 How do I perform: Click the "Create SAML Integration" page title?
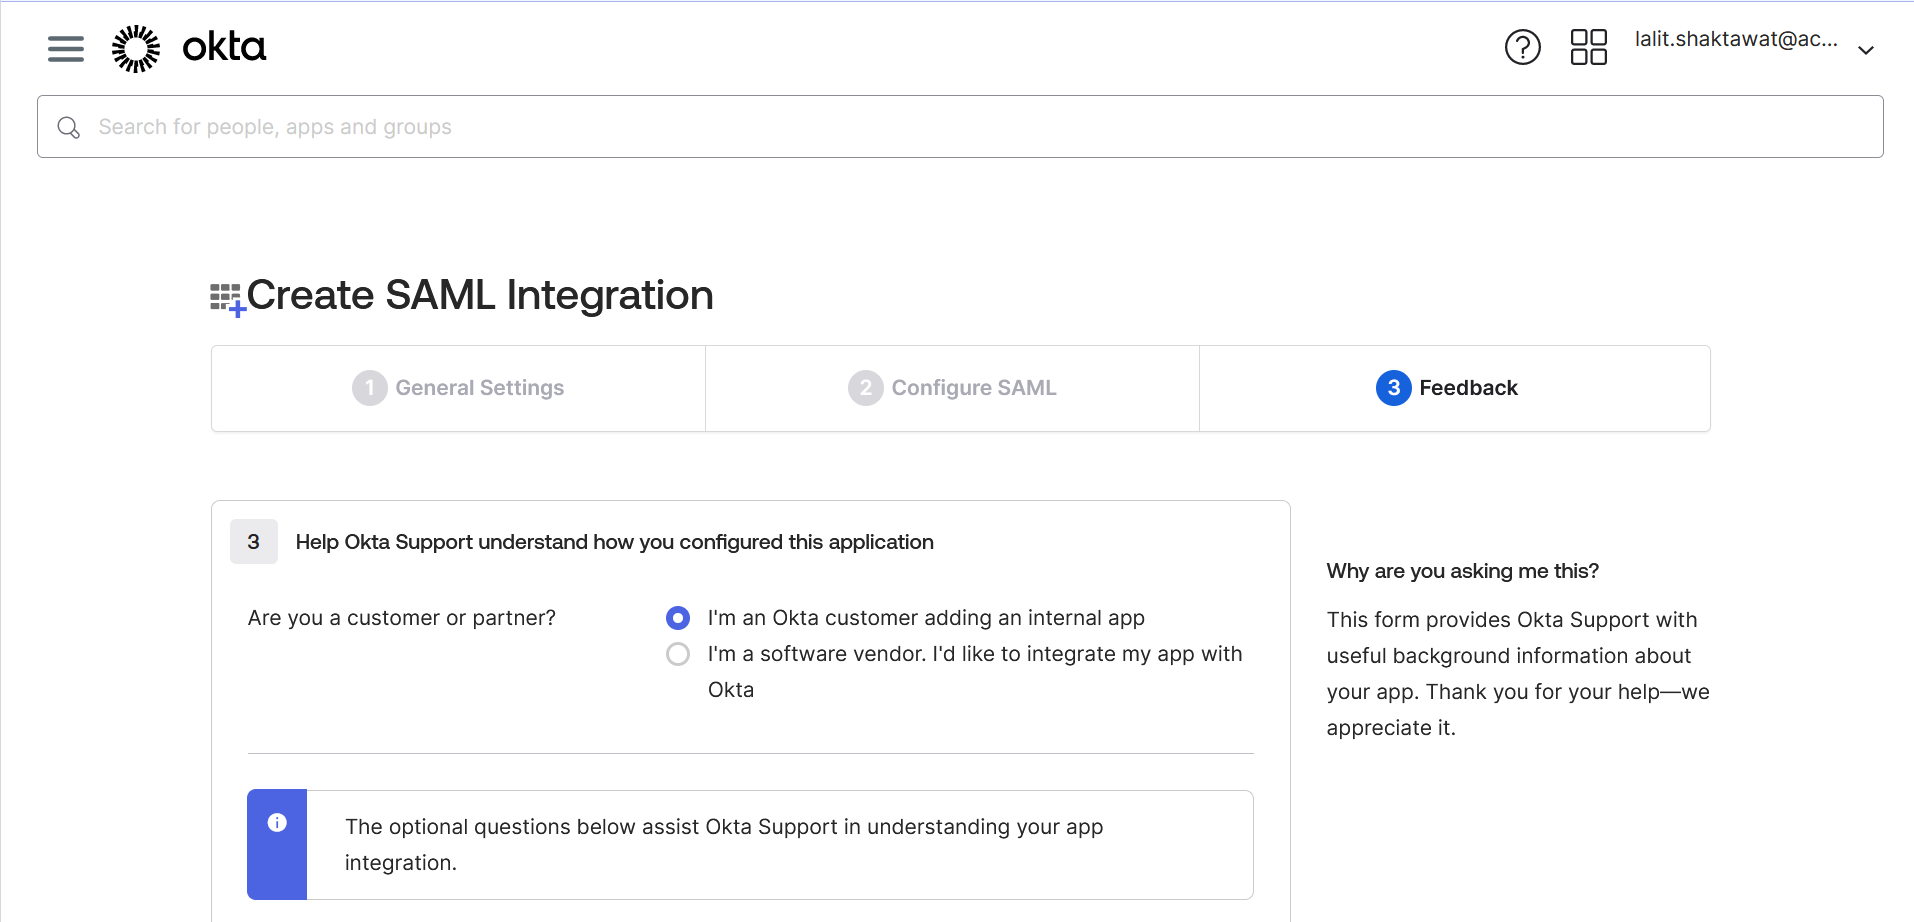click(x=480, y=295)
